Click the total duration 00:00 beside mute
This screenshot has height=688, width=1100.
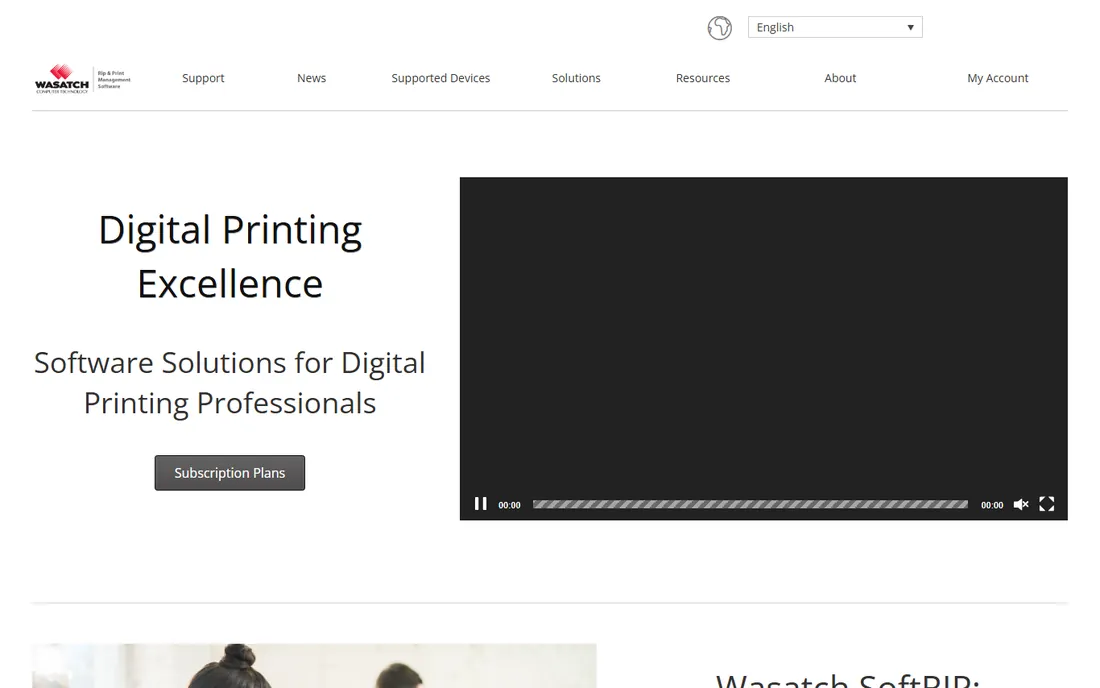point(992,505)
